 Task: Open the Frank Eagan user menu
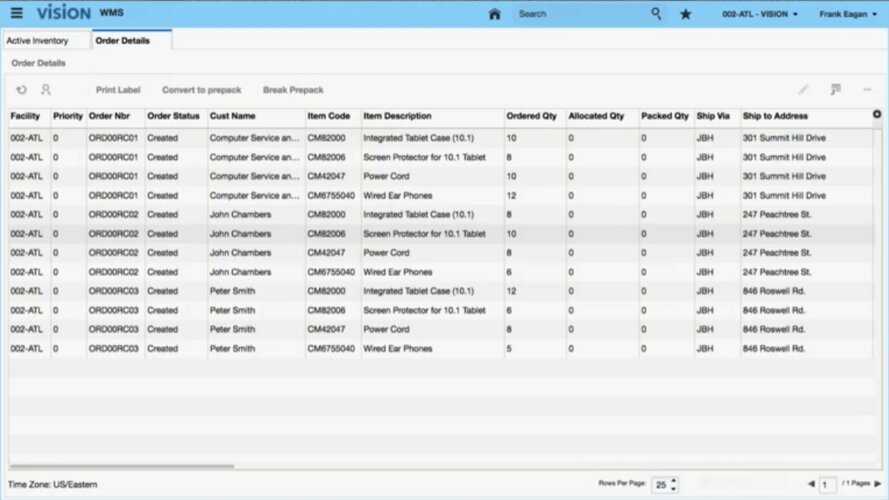click(x=848, y=14)
